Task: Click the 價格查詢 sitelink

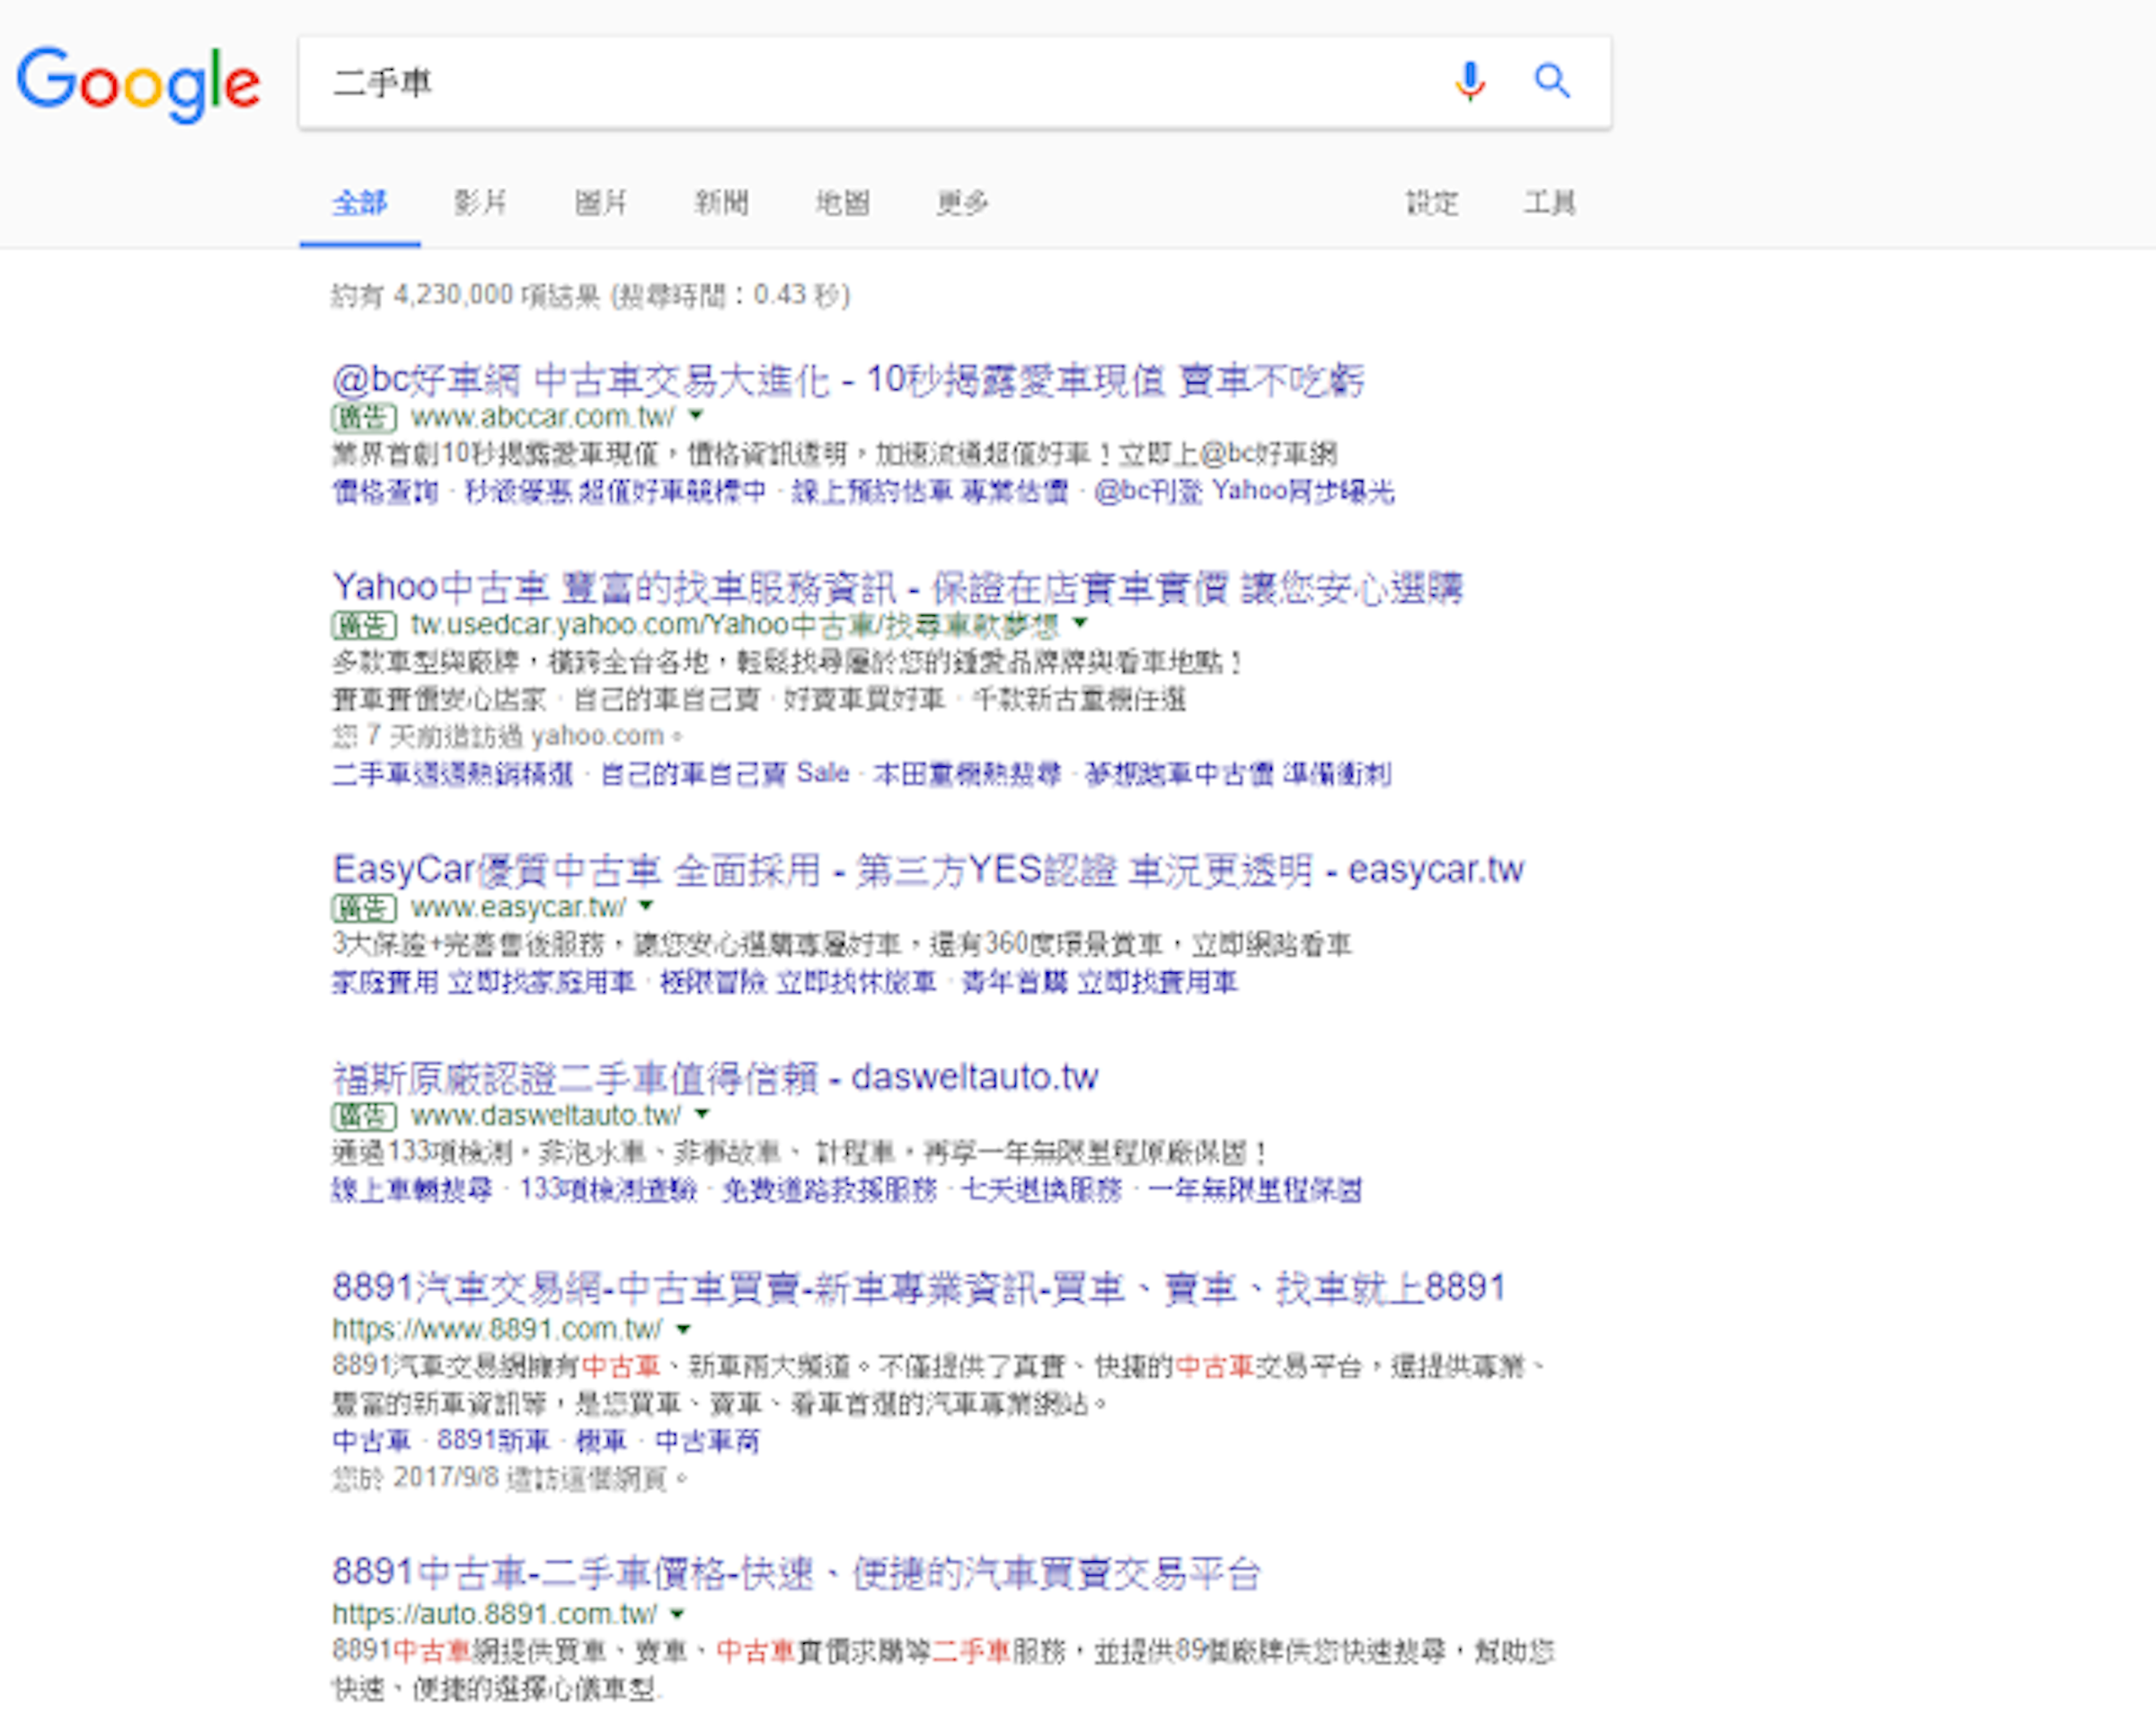Action: (385, 491)
